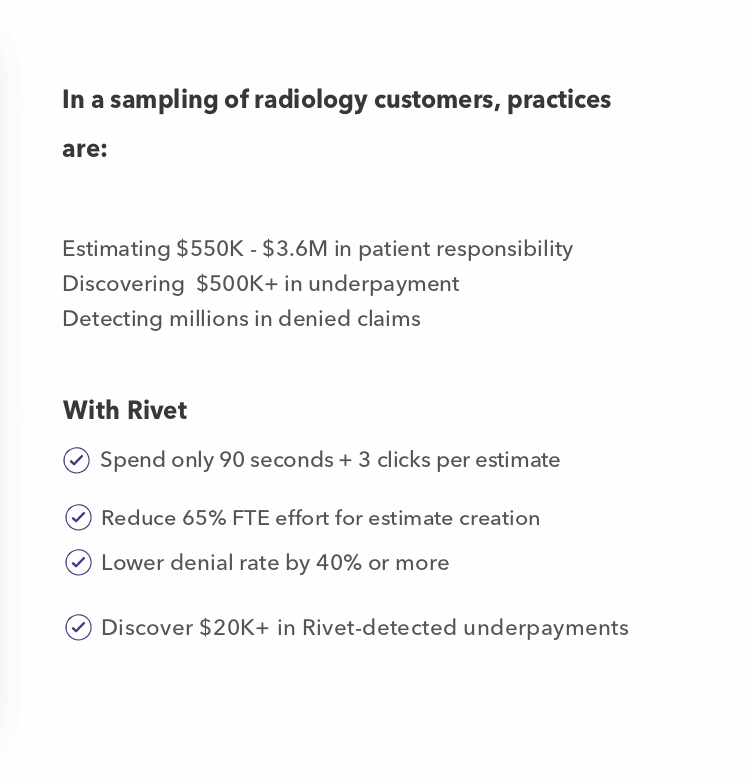Click the 'Reduce 65% FTE effort for estimate creation' text

321,518
